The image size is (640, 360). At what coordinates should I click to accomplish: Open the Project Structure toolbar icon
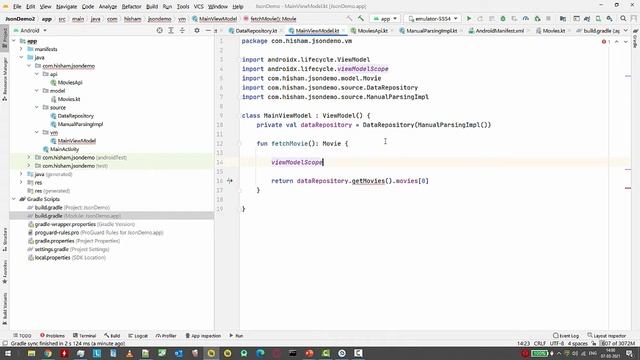click(x=563, y=19)
